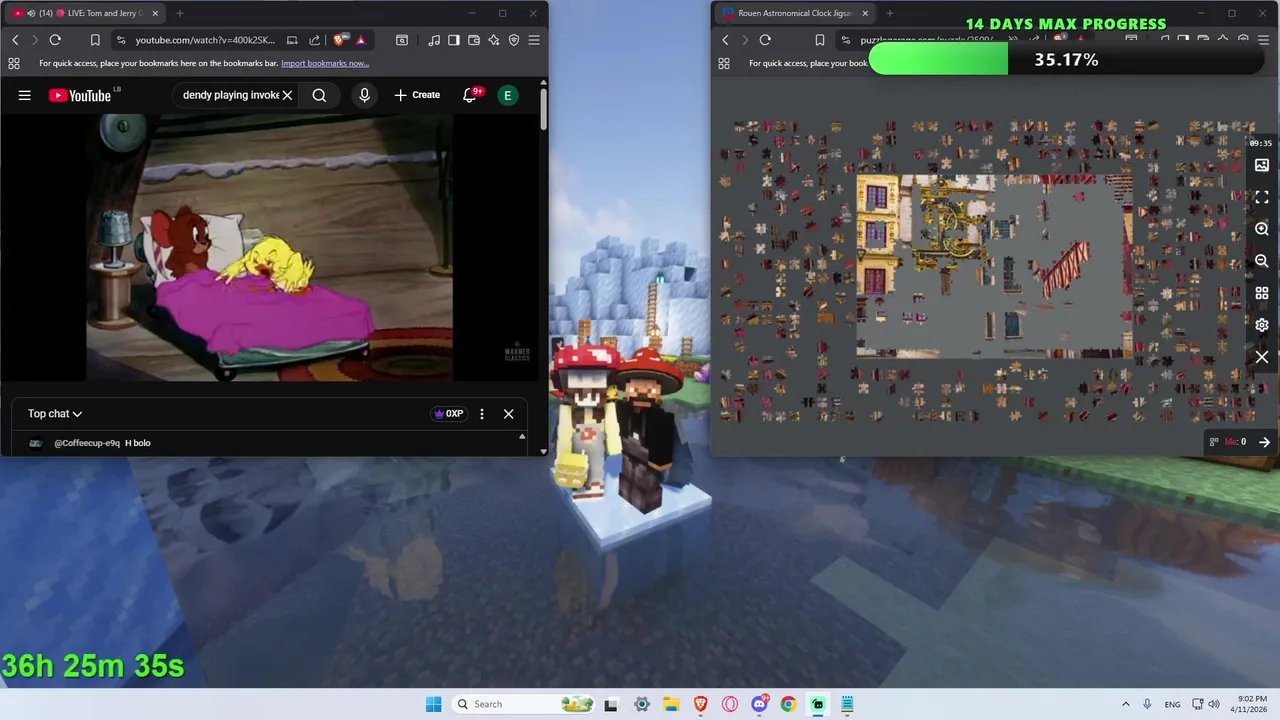Screen dimensions: 1280x720
Task: Run the YouTube search magnifier button
Action: (x=319, y=95)
